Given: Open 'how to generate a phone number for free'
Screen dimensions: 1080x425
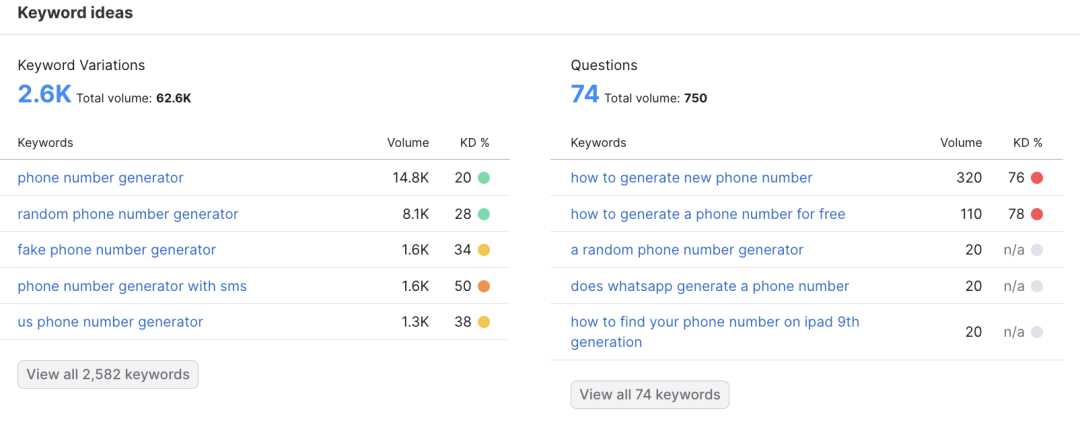Looking at the screenshot, I should [x=707, y=214].
